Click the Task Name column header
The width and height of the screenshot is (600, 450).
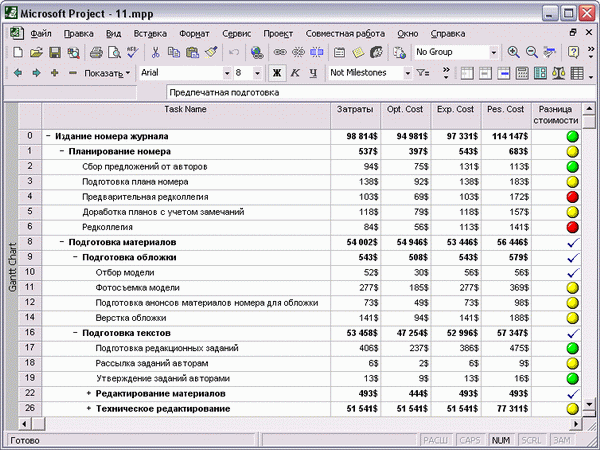pyautogui.click(x=186, y=116)
